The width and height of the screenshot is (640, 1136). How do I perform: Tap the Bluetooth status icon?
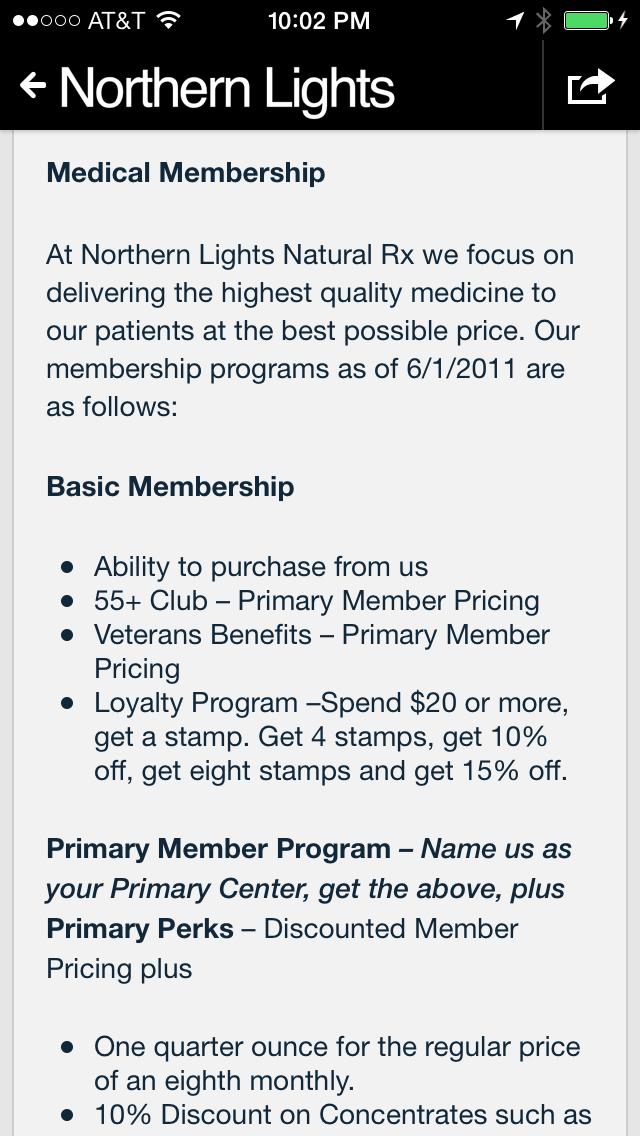tap(543, 20)
